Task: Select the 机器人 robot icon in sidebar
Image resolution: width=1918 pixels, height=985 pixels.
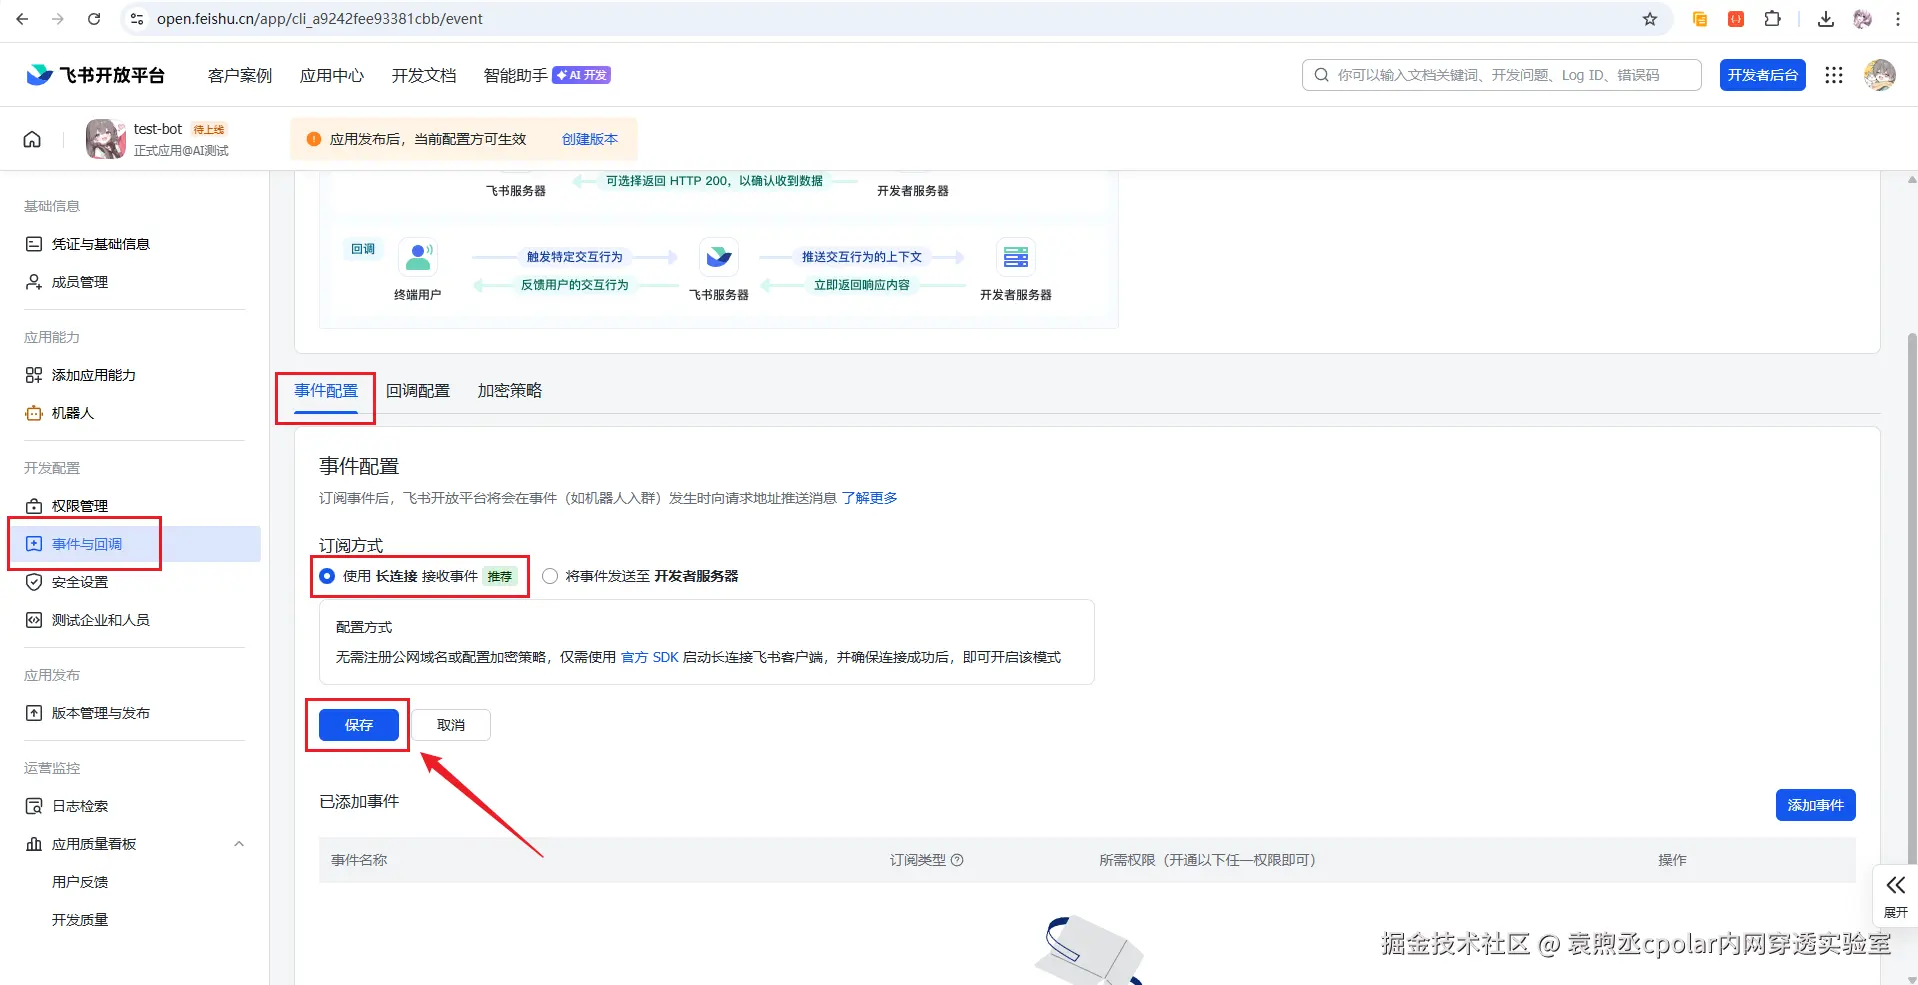Action: (34, 413)
